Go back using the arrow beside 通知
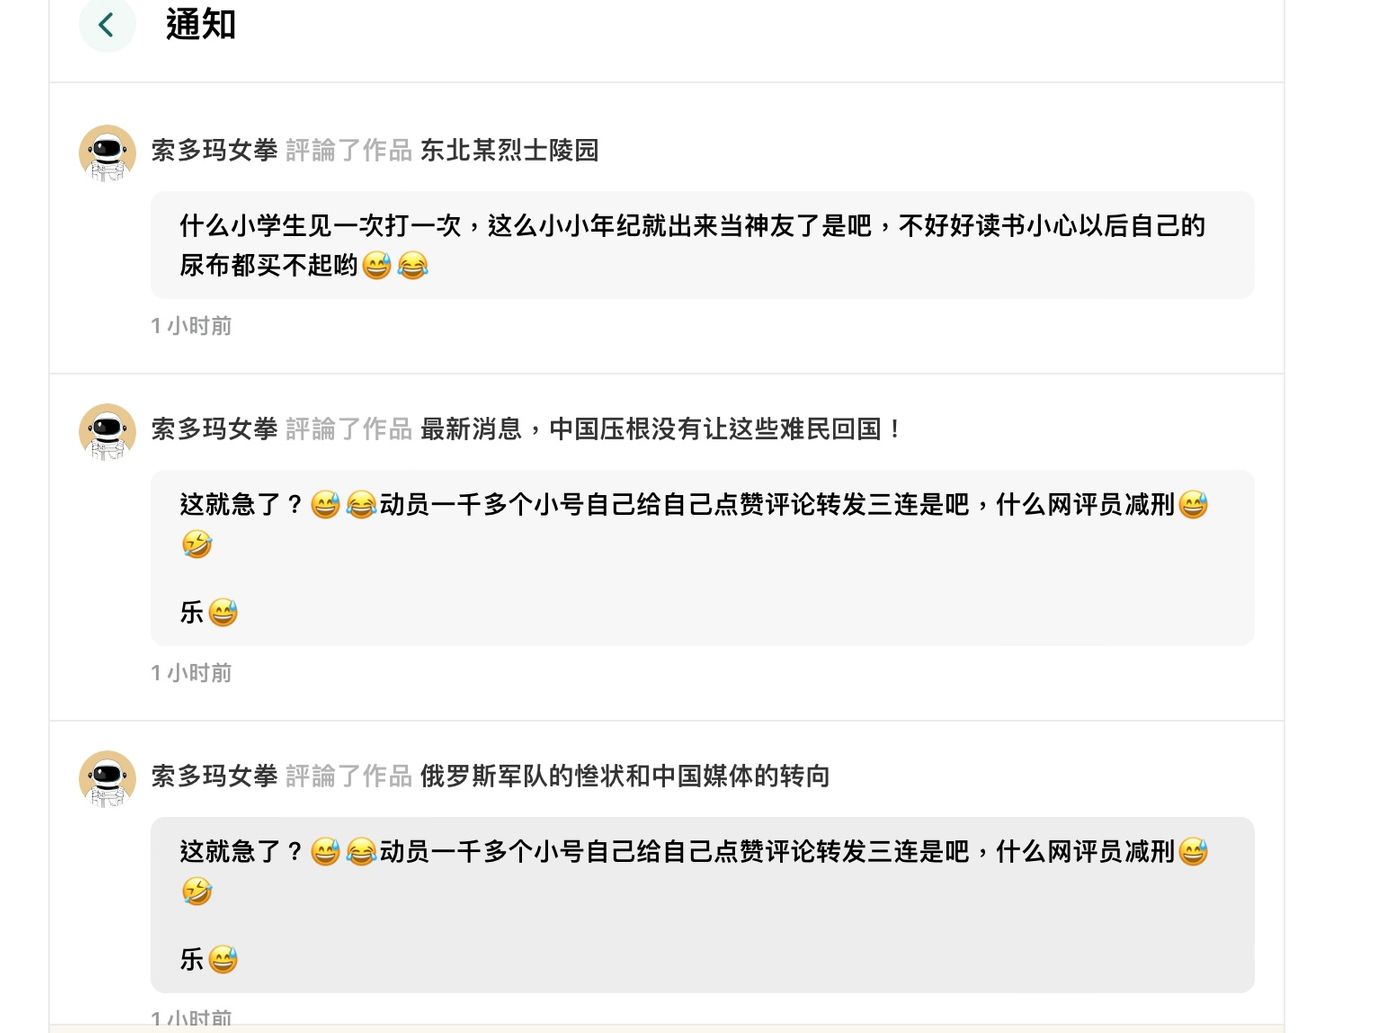This screenshot has height=1033, width=1400. click(x=107, y=24)
